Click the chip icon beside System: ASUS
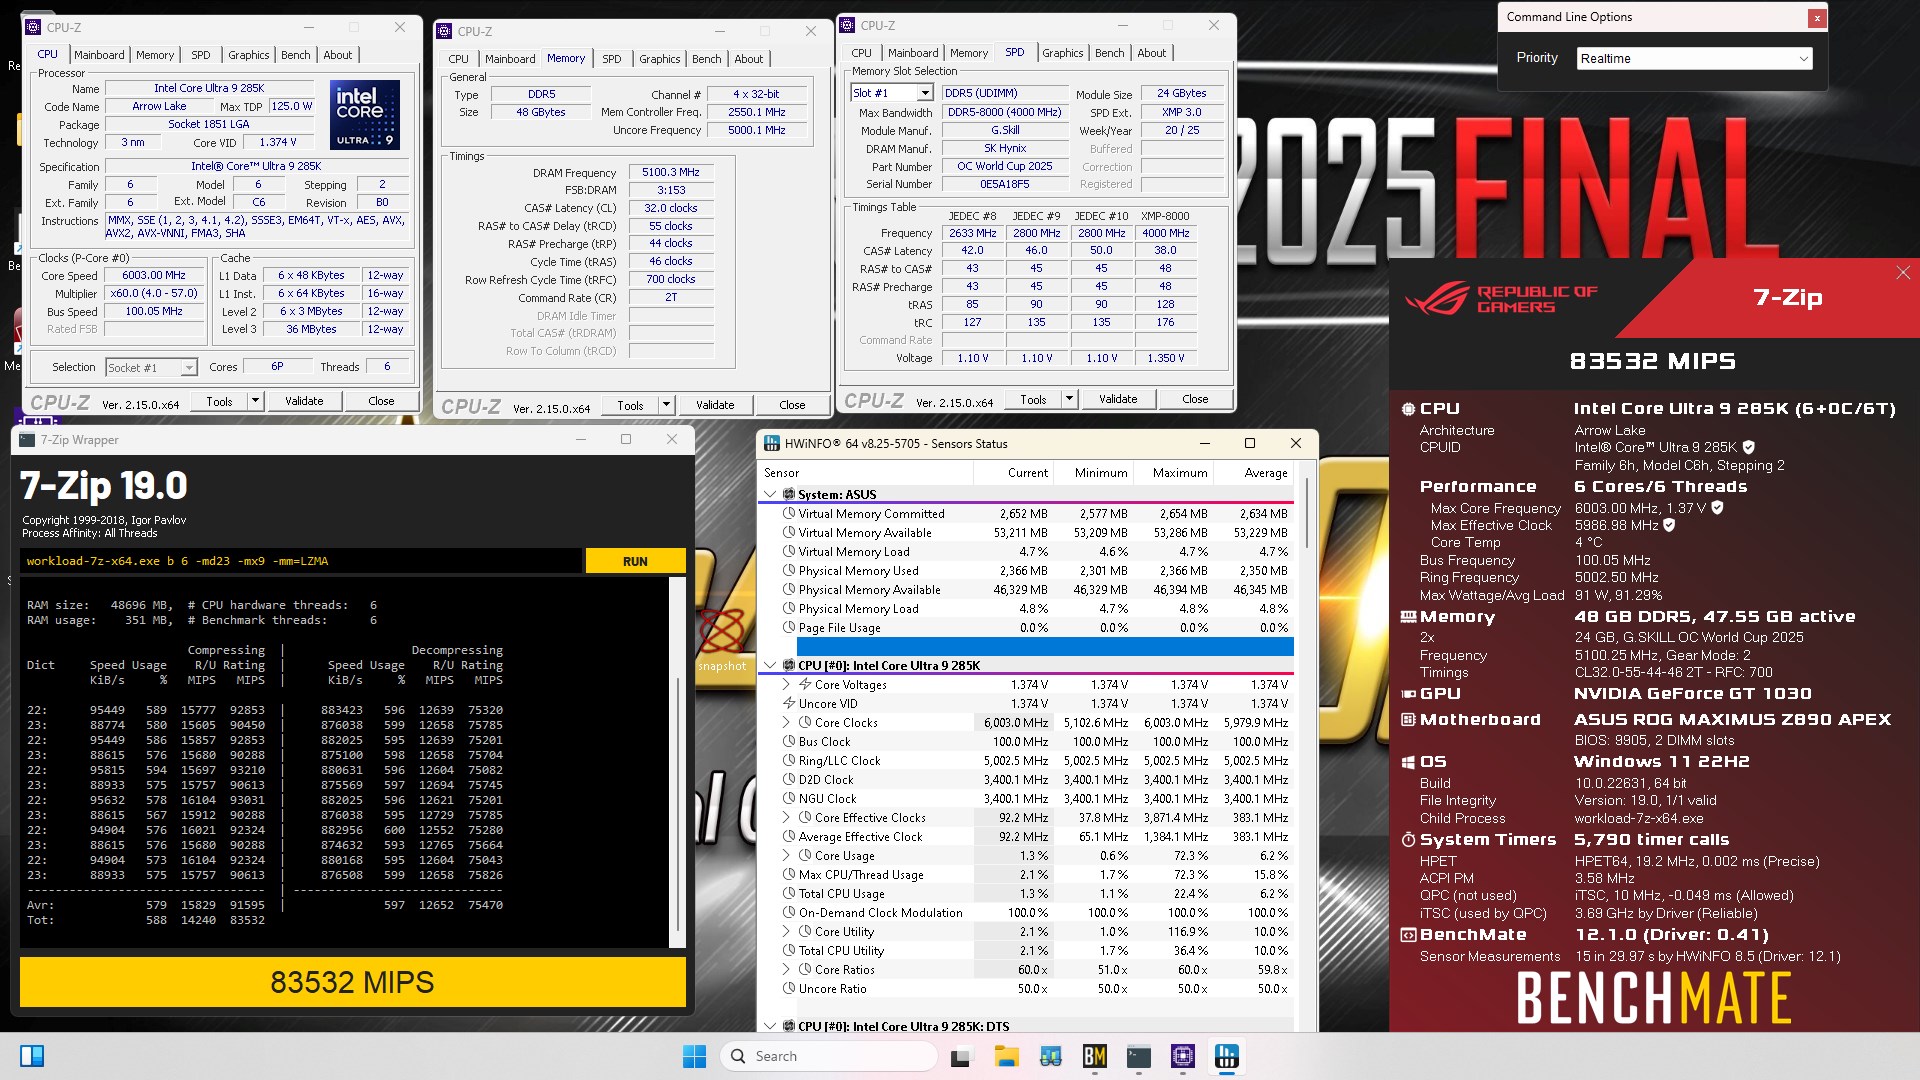 [x=789, y=494]
